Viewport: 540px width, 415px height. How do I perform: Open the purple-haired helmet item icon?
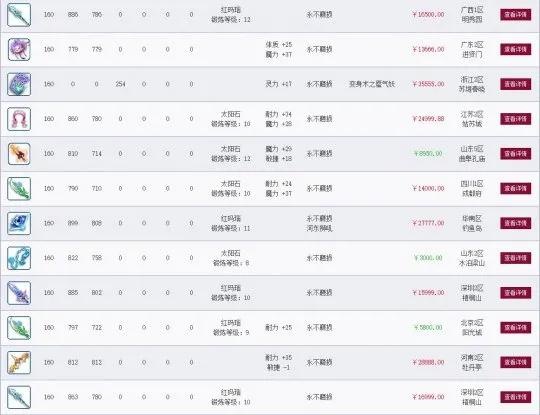point(19,50)
